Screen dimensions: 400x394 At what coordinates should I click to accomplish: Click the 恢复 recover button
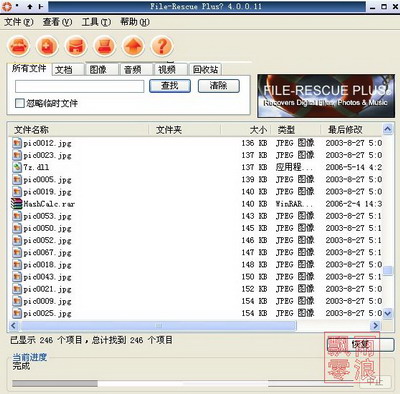[x=360, y=344]
